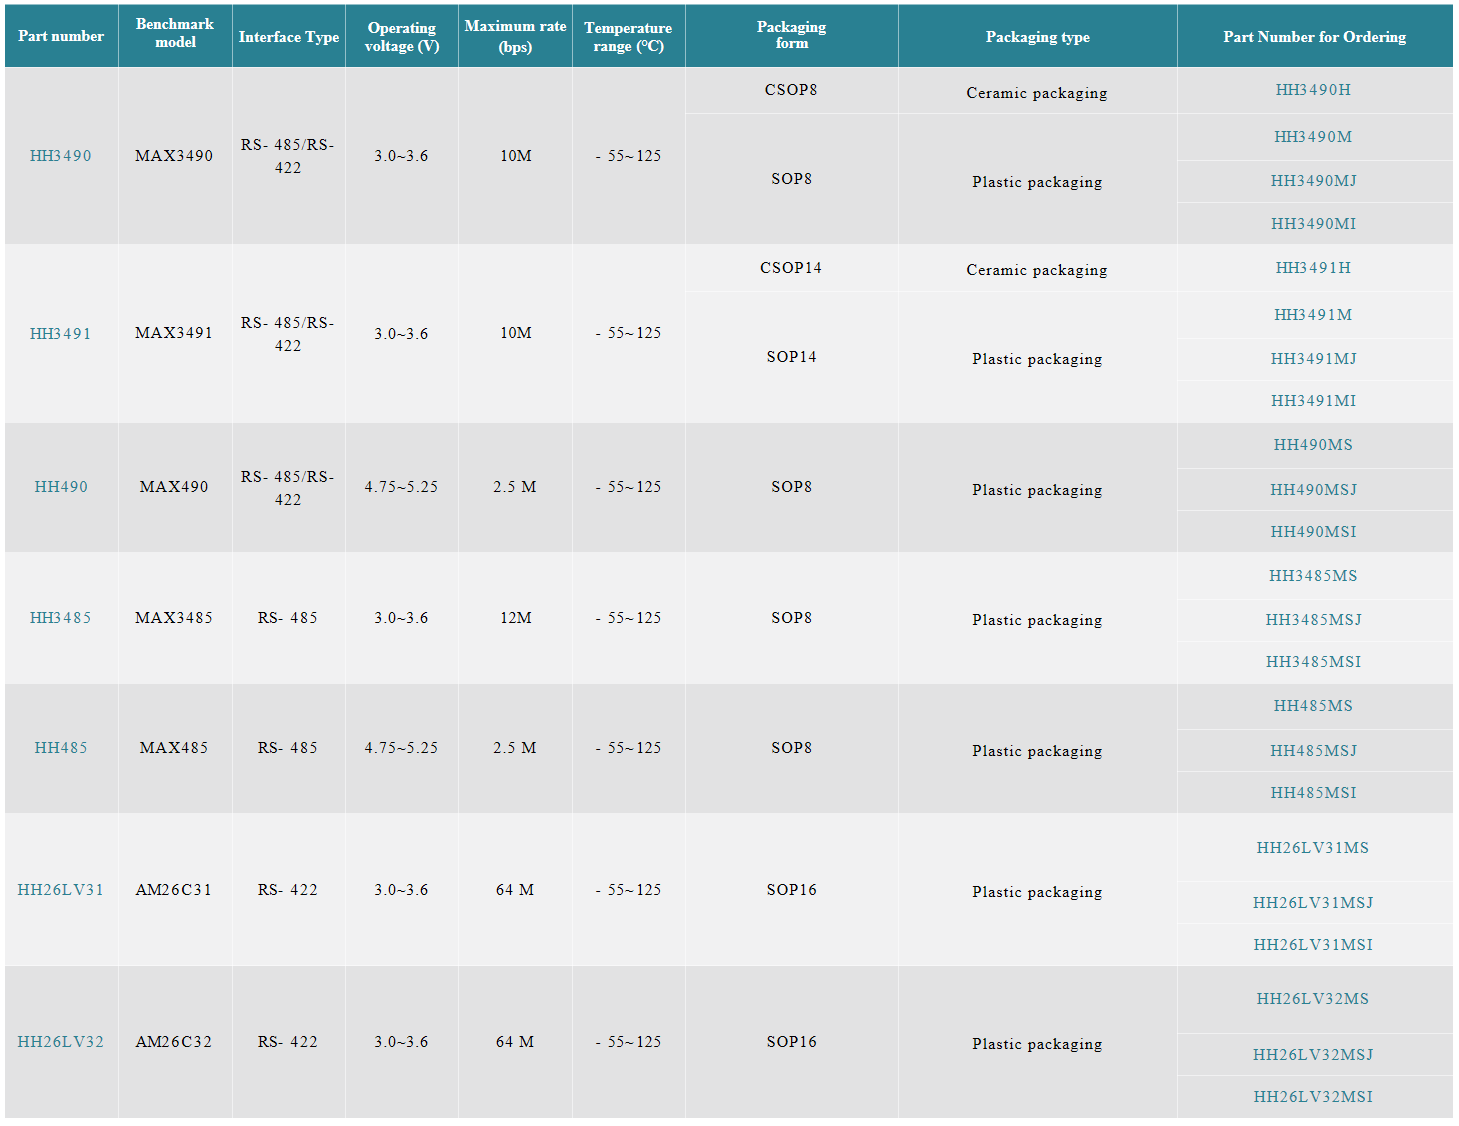Click ordering link HH3490MJ
This screenshot has height=1126, width=1459.
(x=1313, y=181)
